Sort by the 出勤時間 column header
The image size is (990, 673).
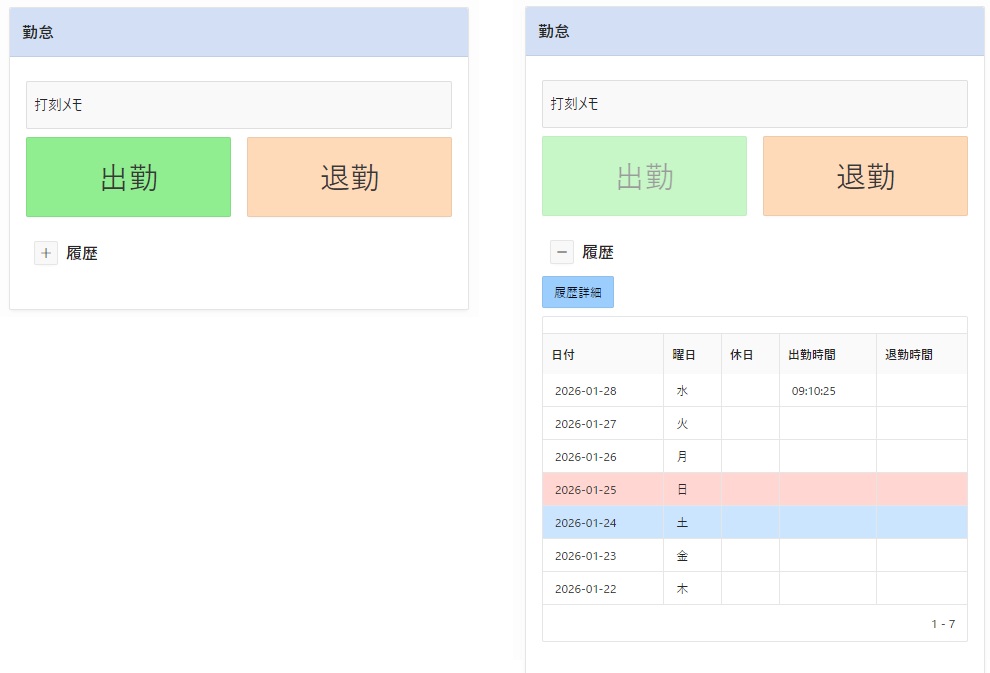pos(812,354)
